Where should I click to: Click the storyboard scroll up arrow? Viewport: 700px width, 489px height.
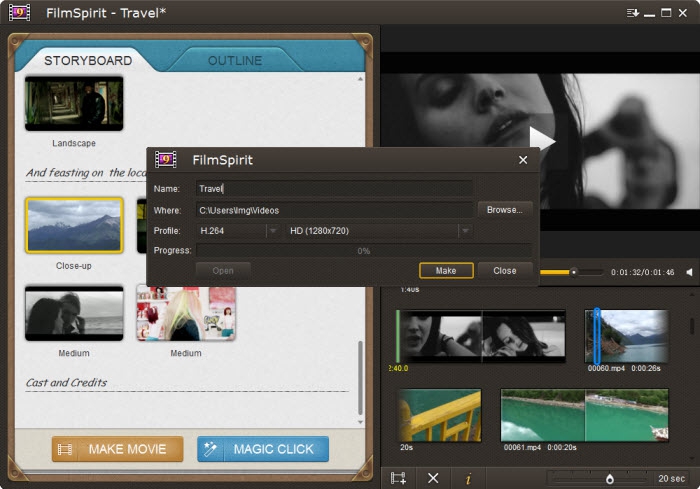coord(360,79)
